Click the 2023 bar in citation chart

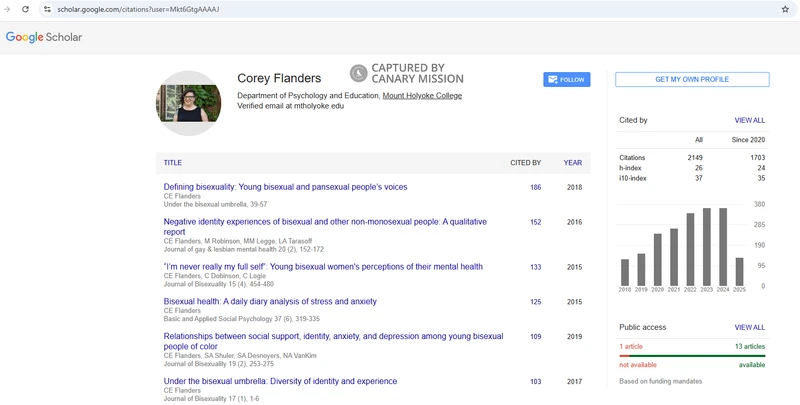tap(707, 247)
